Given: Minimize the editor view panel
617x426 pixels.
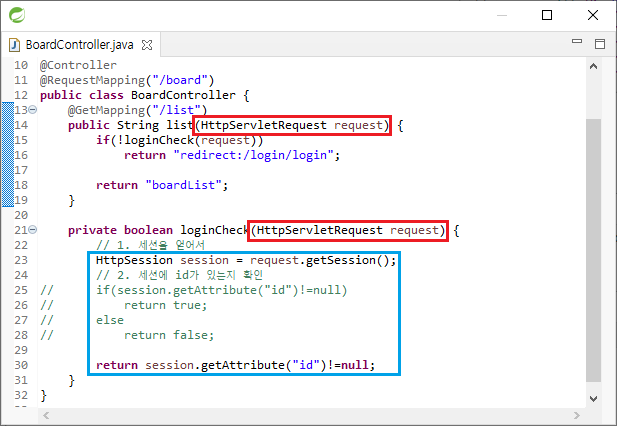Looking at the screenshot, I should pyautogui.click(x=577, y=41).
